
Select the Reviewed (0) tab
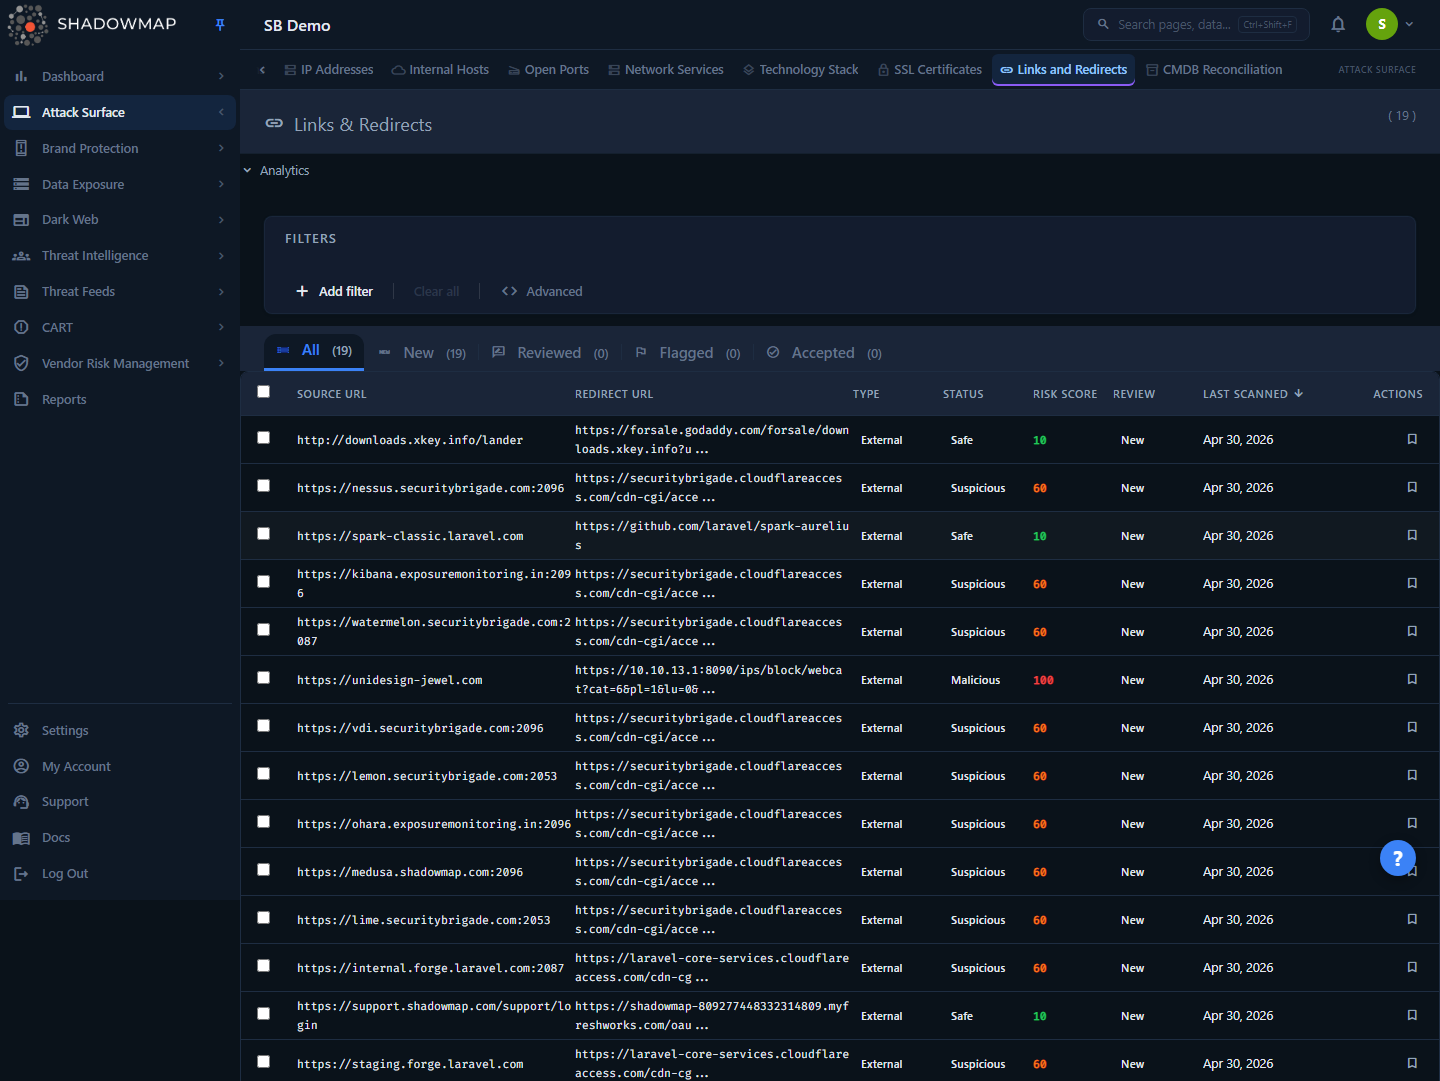point(550,353)
